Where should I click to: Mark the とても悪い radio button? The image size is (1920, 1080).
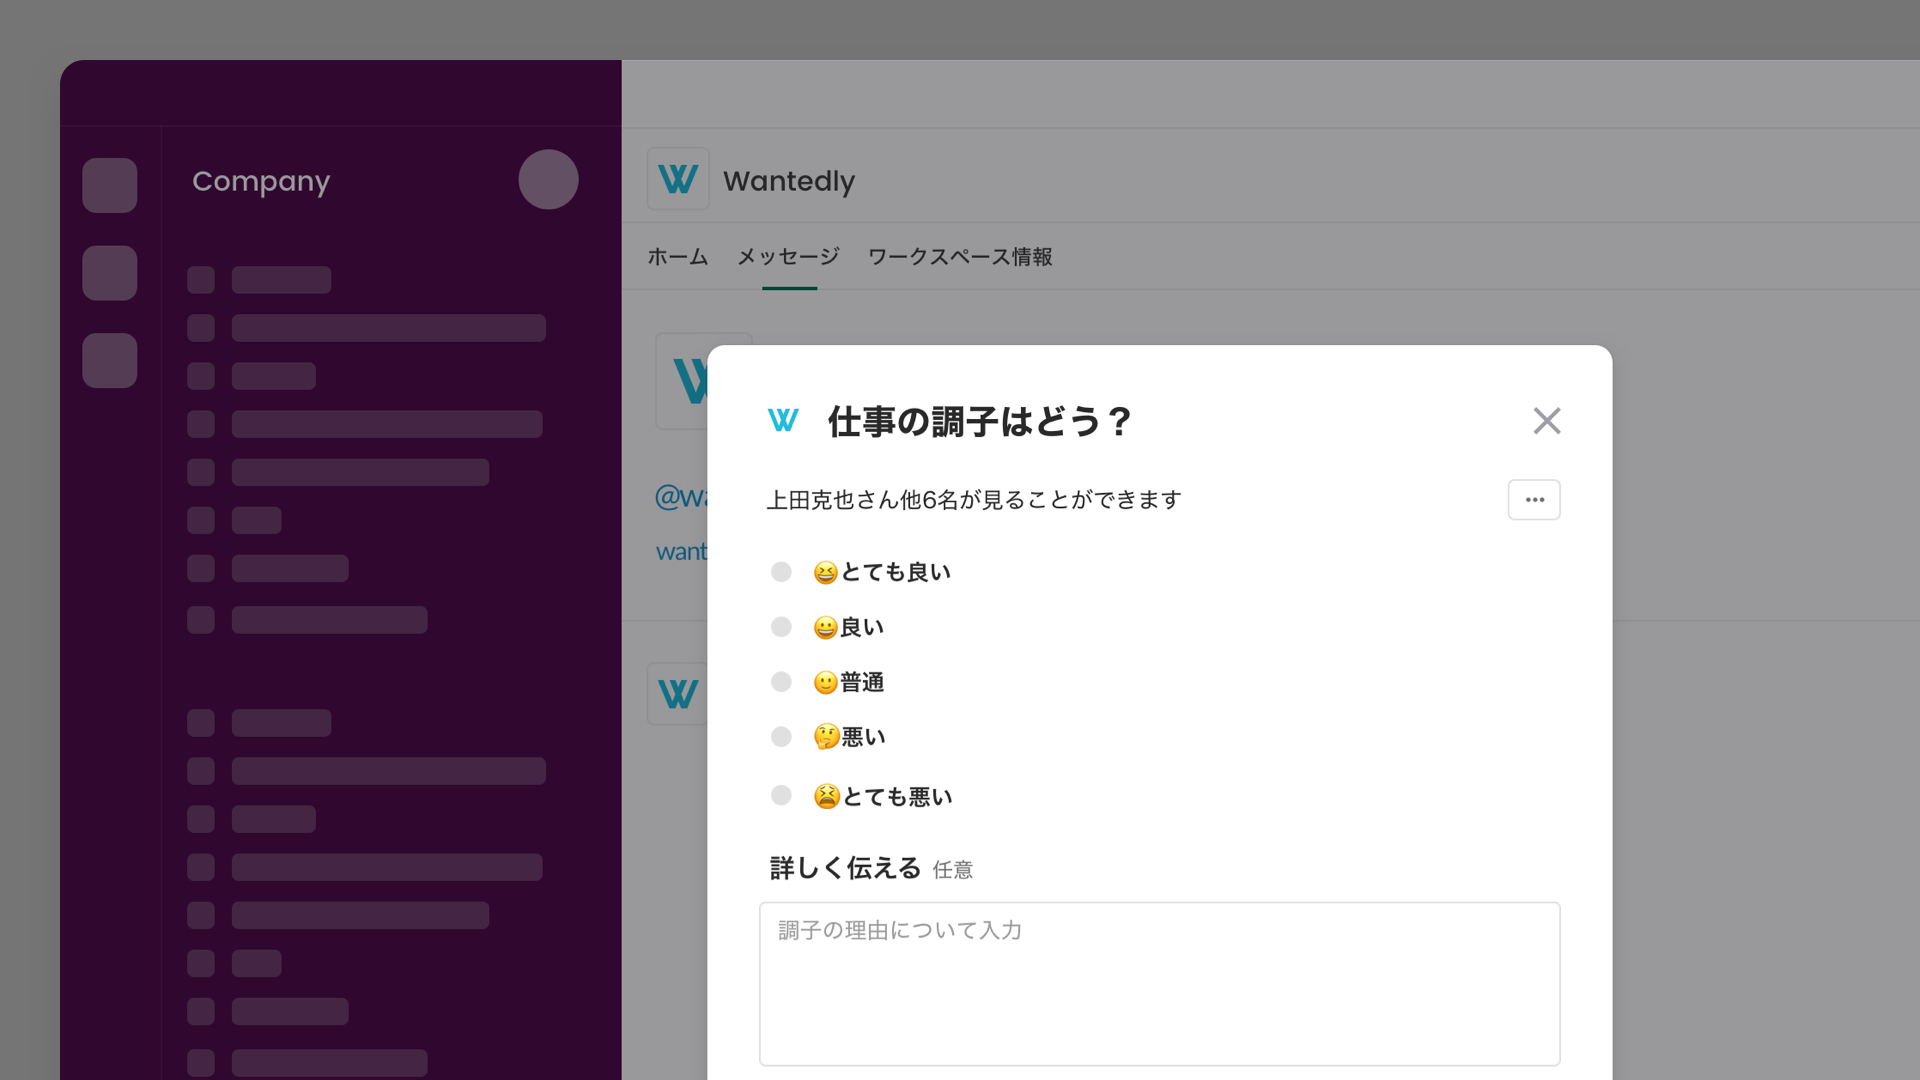click(781, 795)
